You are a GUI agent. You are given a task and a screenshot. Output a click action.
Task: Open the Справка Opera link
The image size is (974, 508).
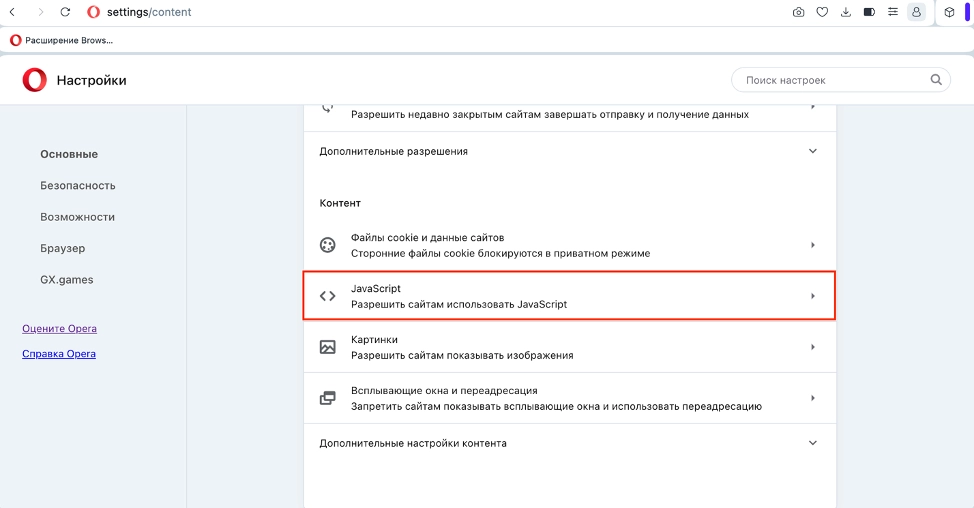click(x=59, y=354)
